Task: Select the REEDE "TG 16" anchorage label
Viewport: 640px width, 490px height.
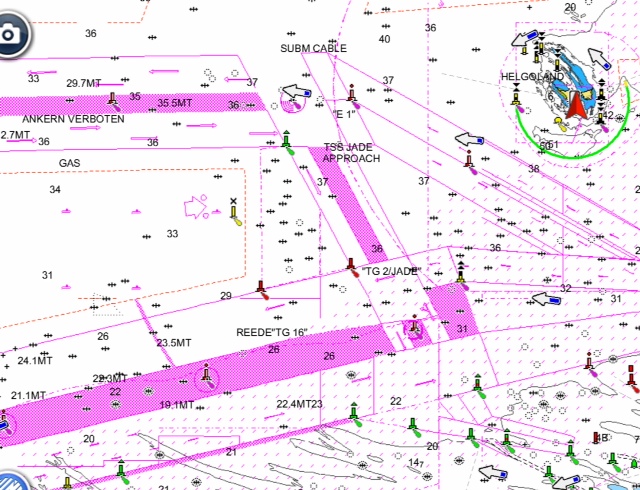Action: pos(270,332)
